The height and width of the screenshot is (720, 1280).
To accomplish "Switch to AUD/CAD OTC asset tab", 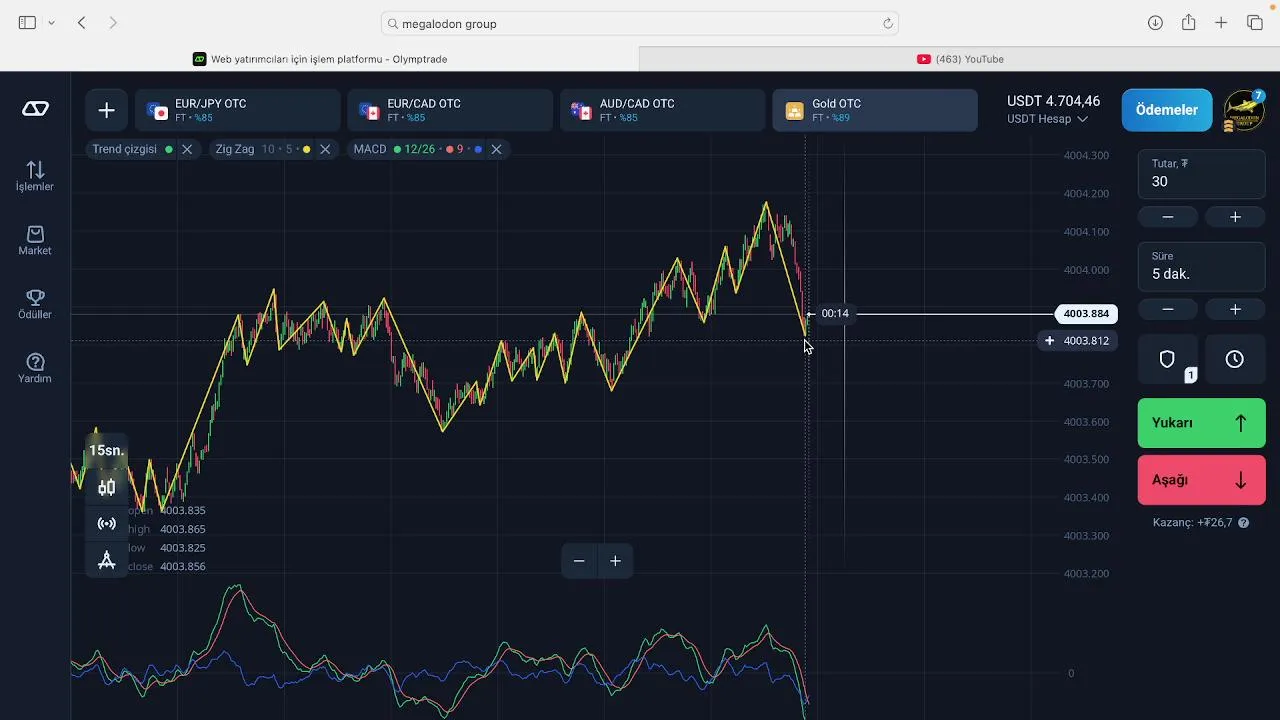I will coord(662,110).
